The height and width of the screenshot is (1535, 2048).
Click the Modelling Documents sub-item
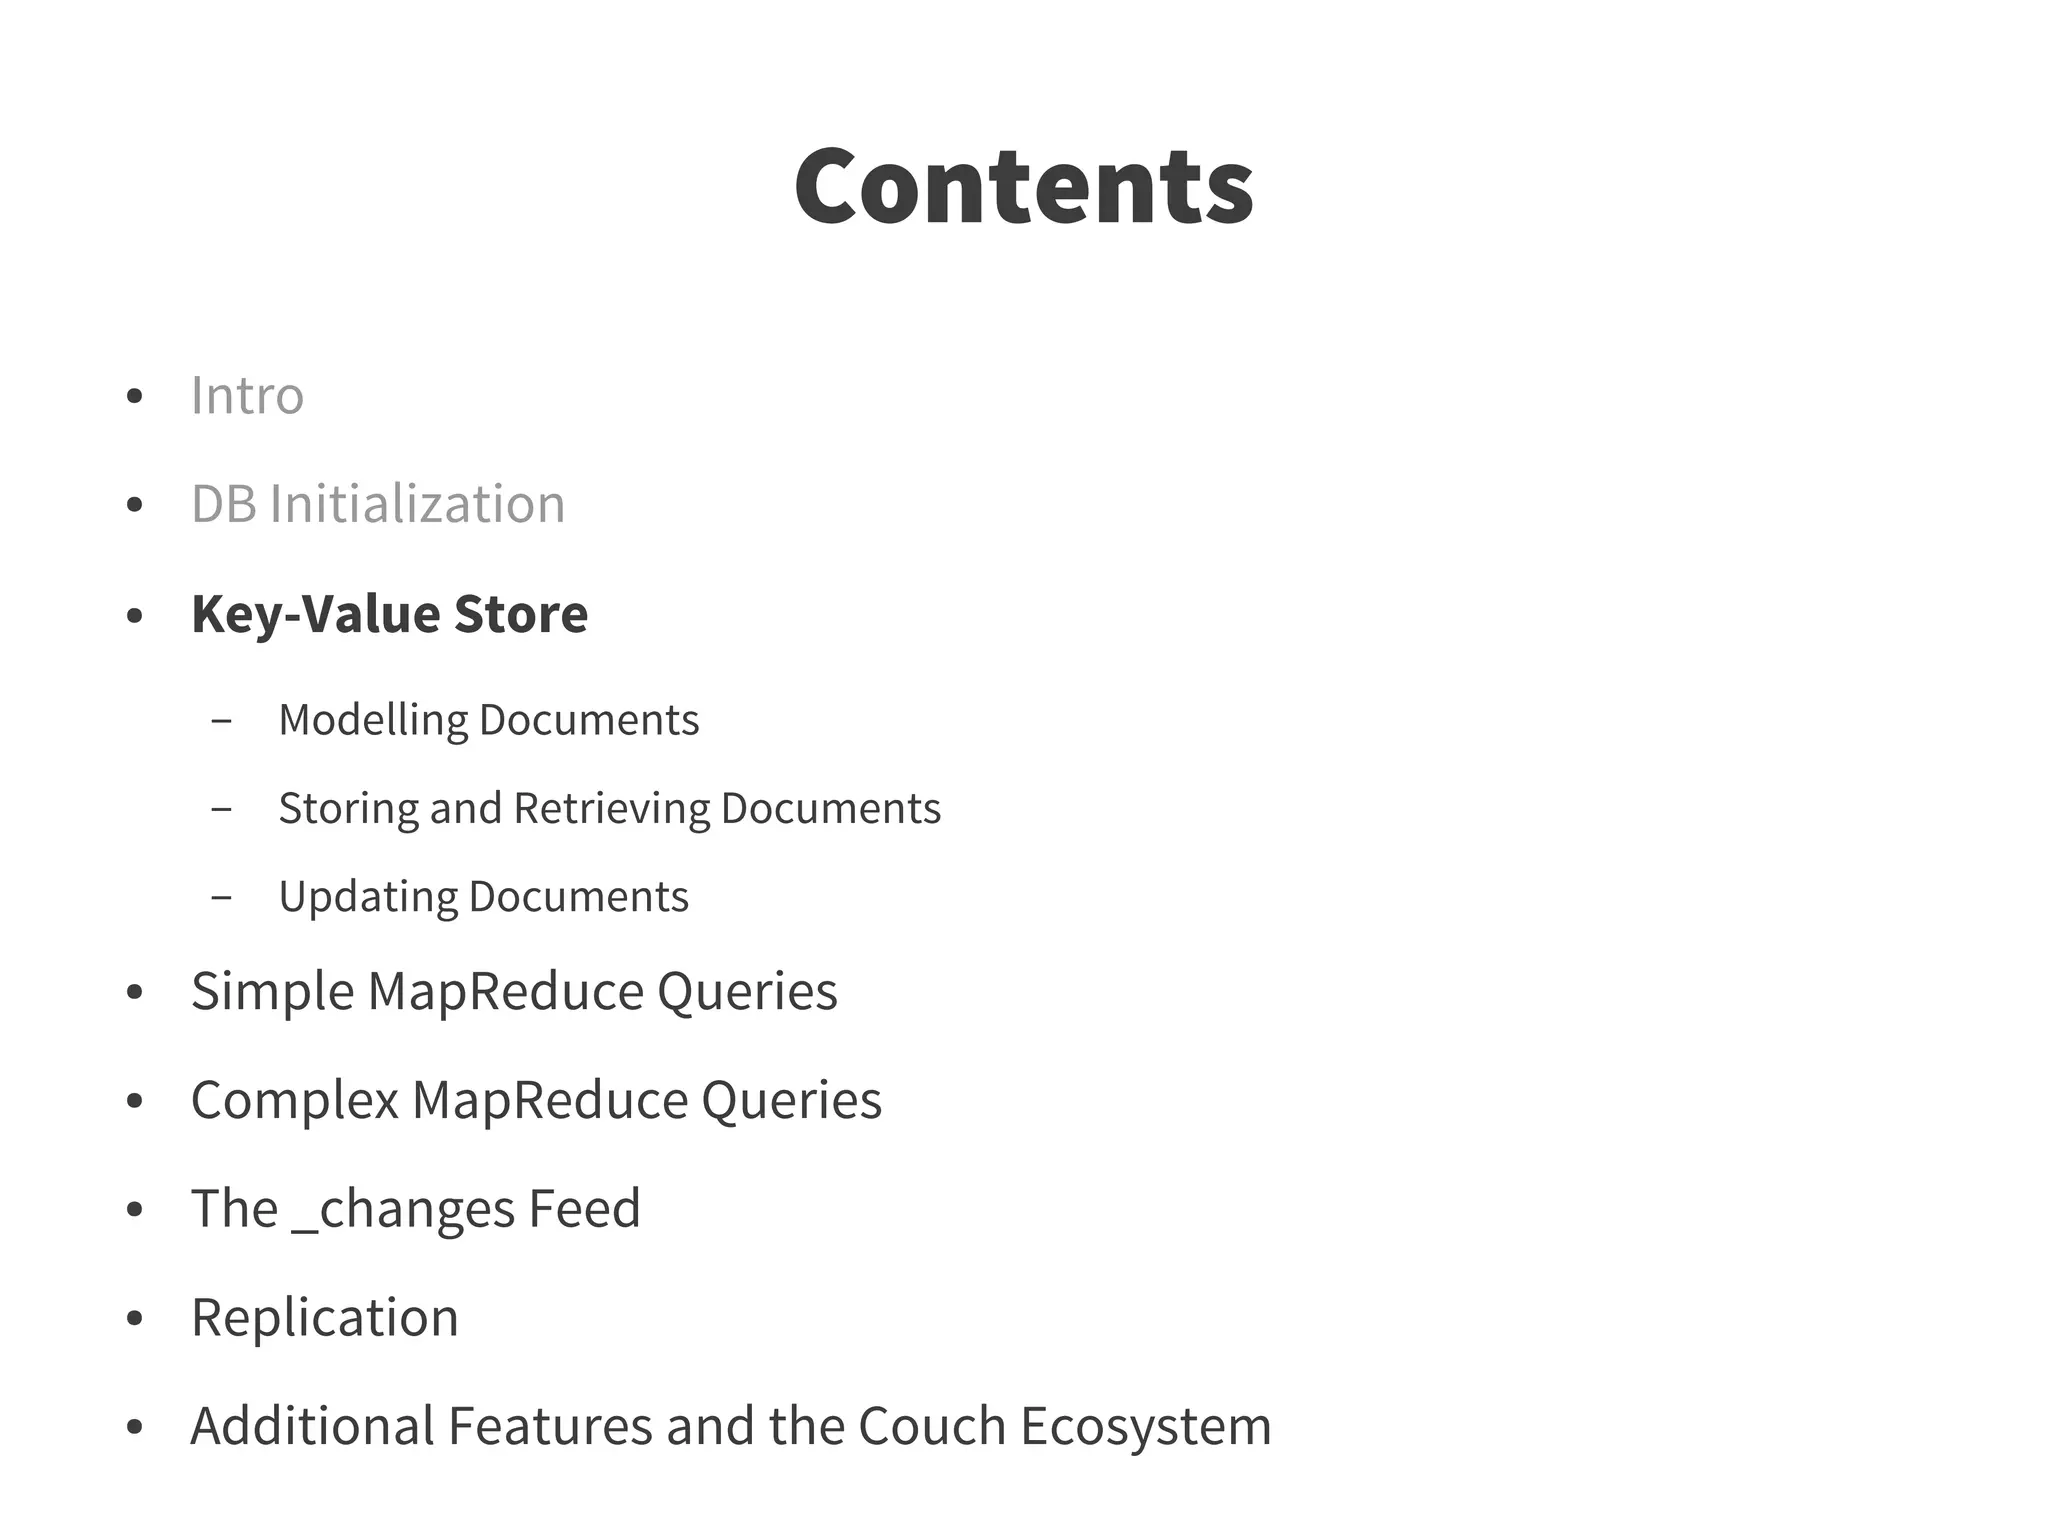coord(488,720)
